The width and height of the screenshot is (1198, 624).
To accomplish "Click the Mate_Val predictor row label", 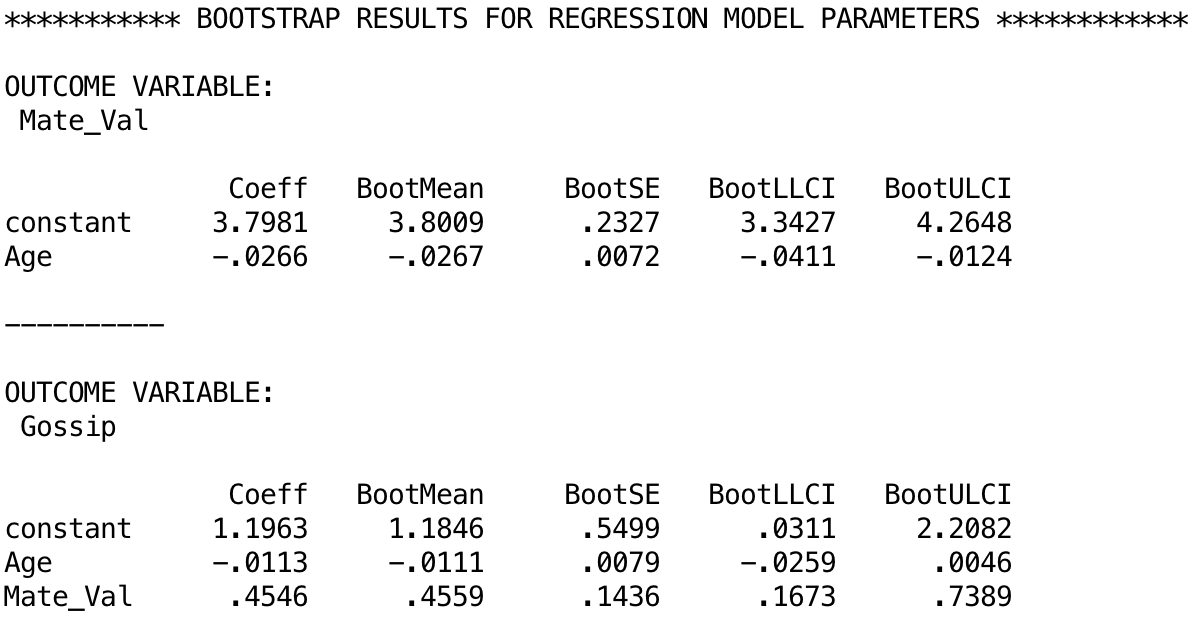I will [x=67, y=598].
